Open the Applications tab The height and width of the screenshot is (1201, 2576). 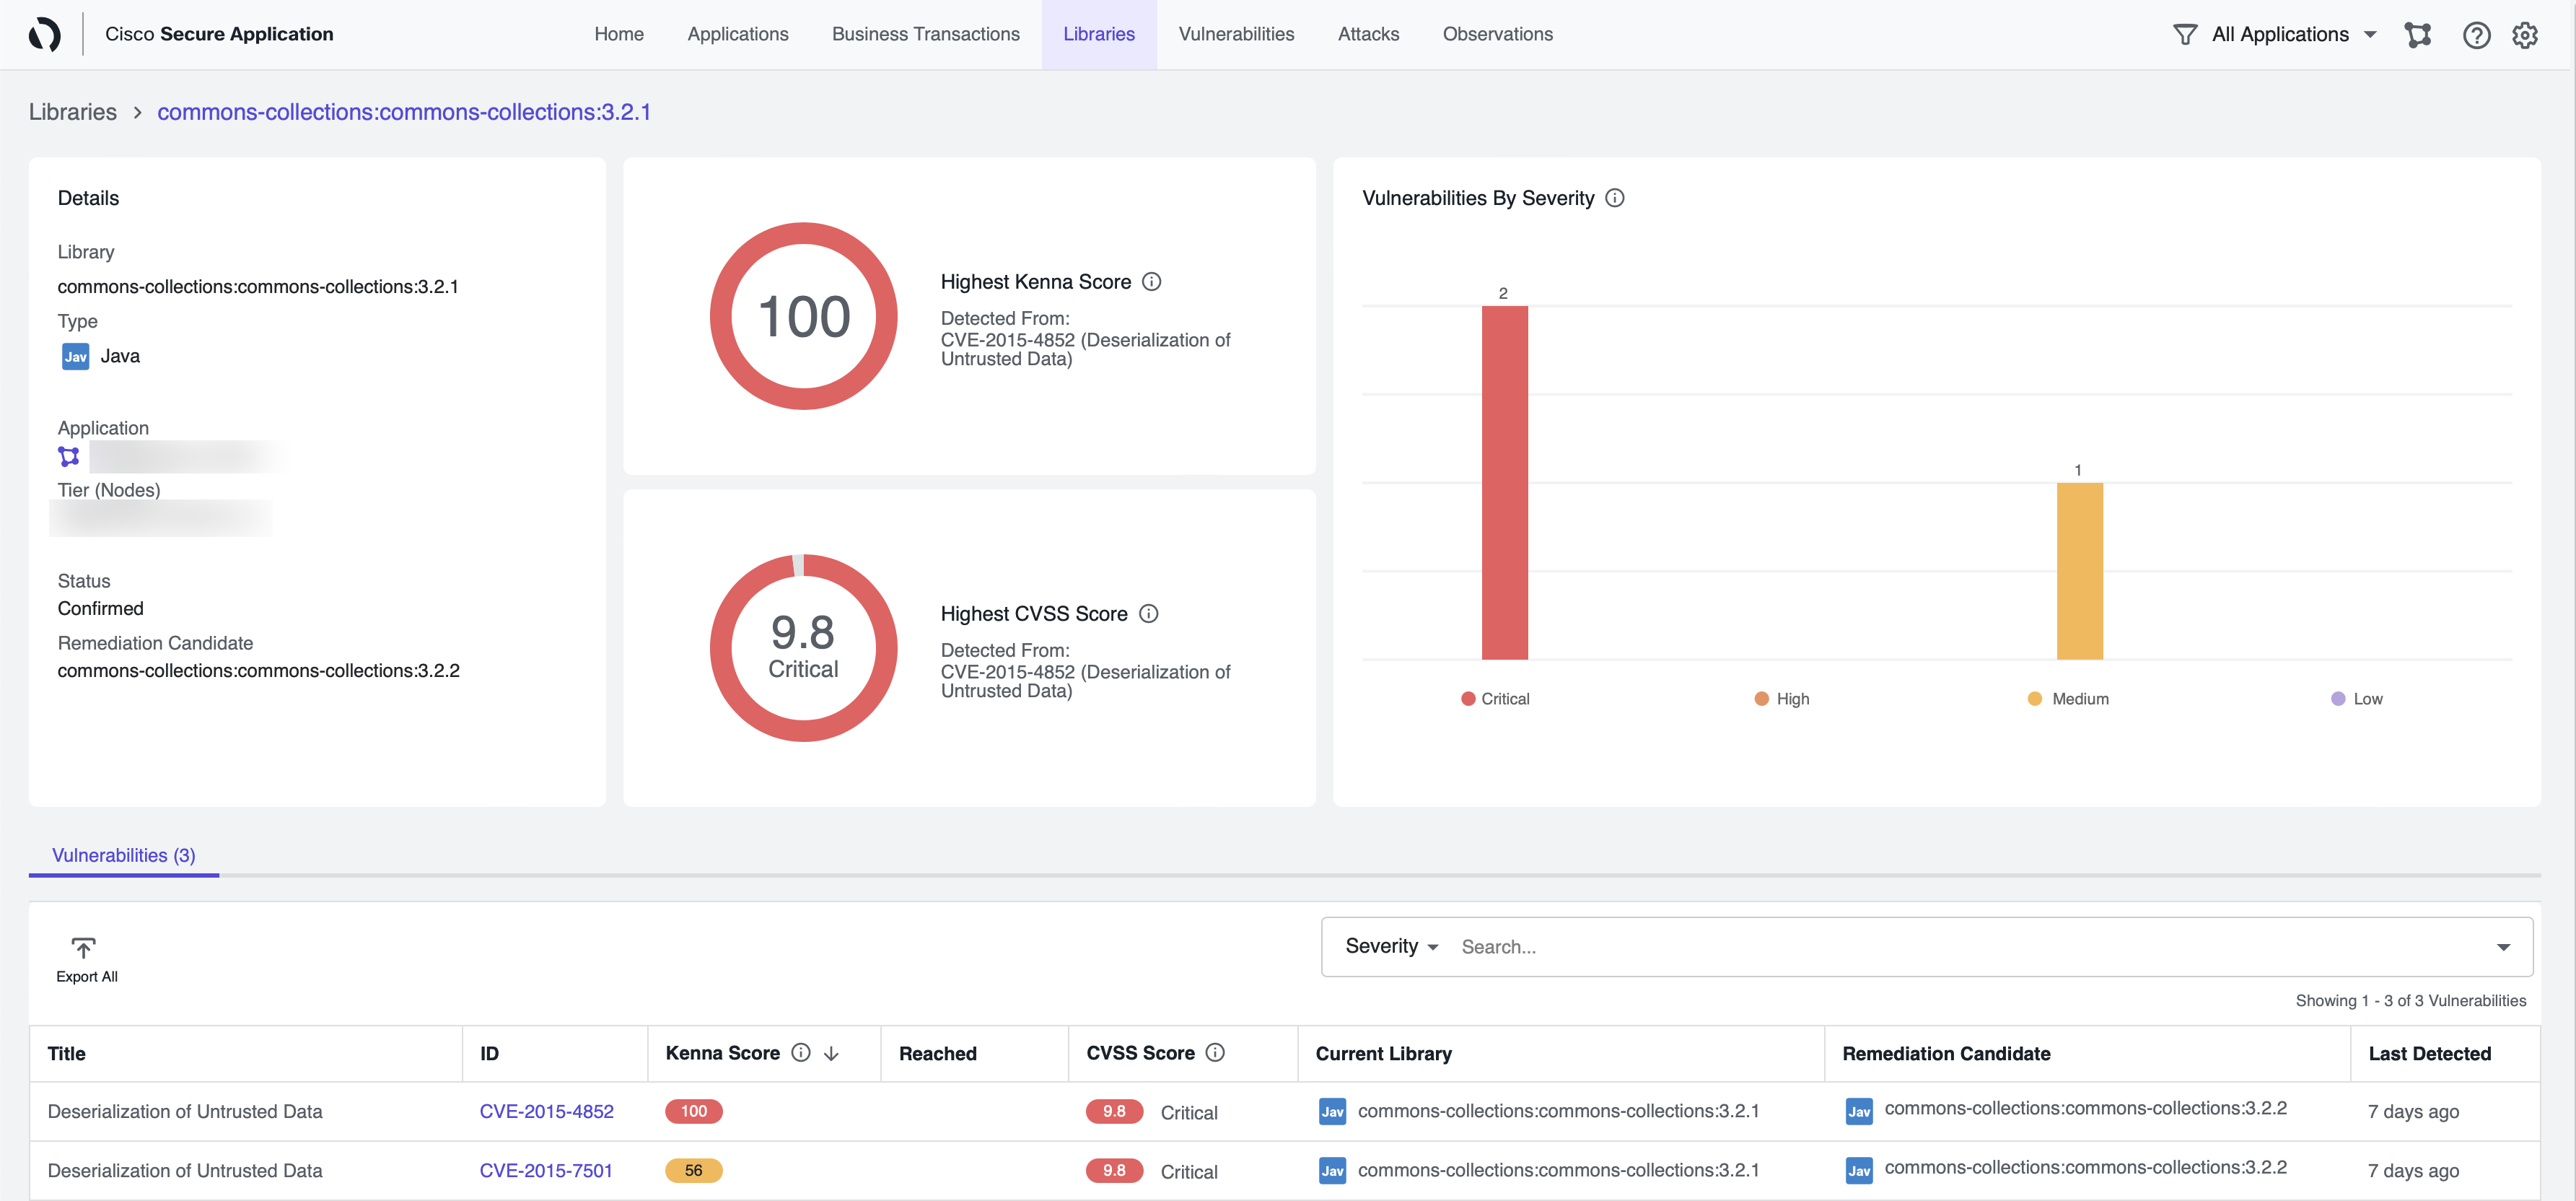click(x=738, y=34)
